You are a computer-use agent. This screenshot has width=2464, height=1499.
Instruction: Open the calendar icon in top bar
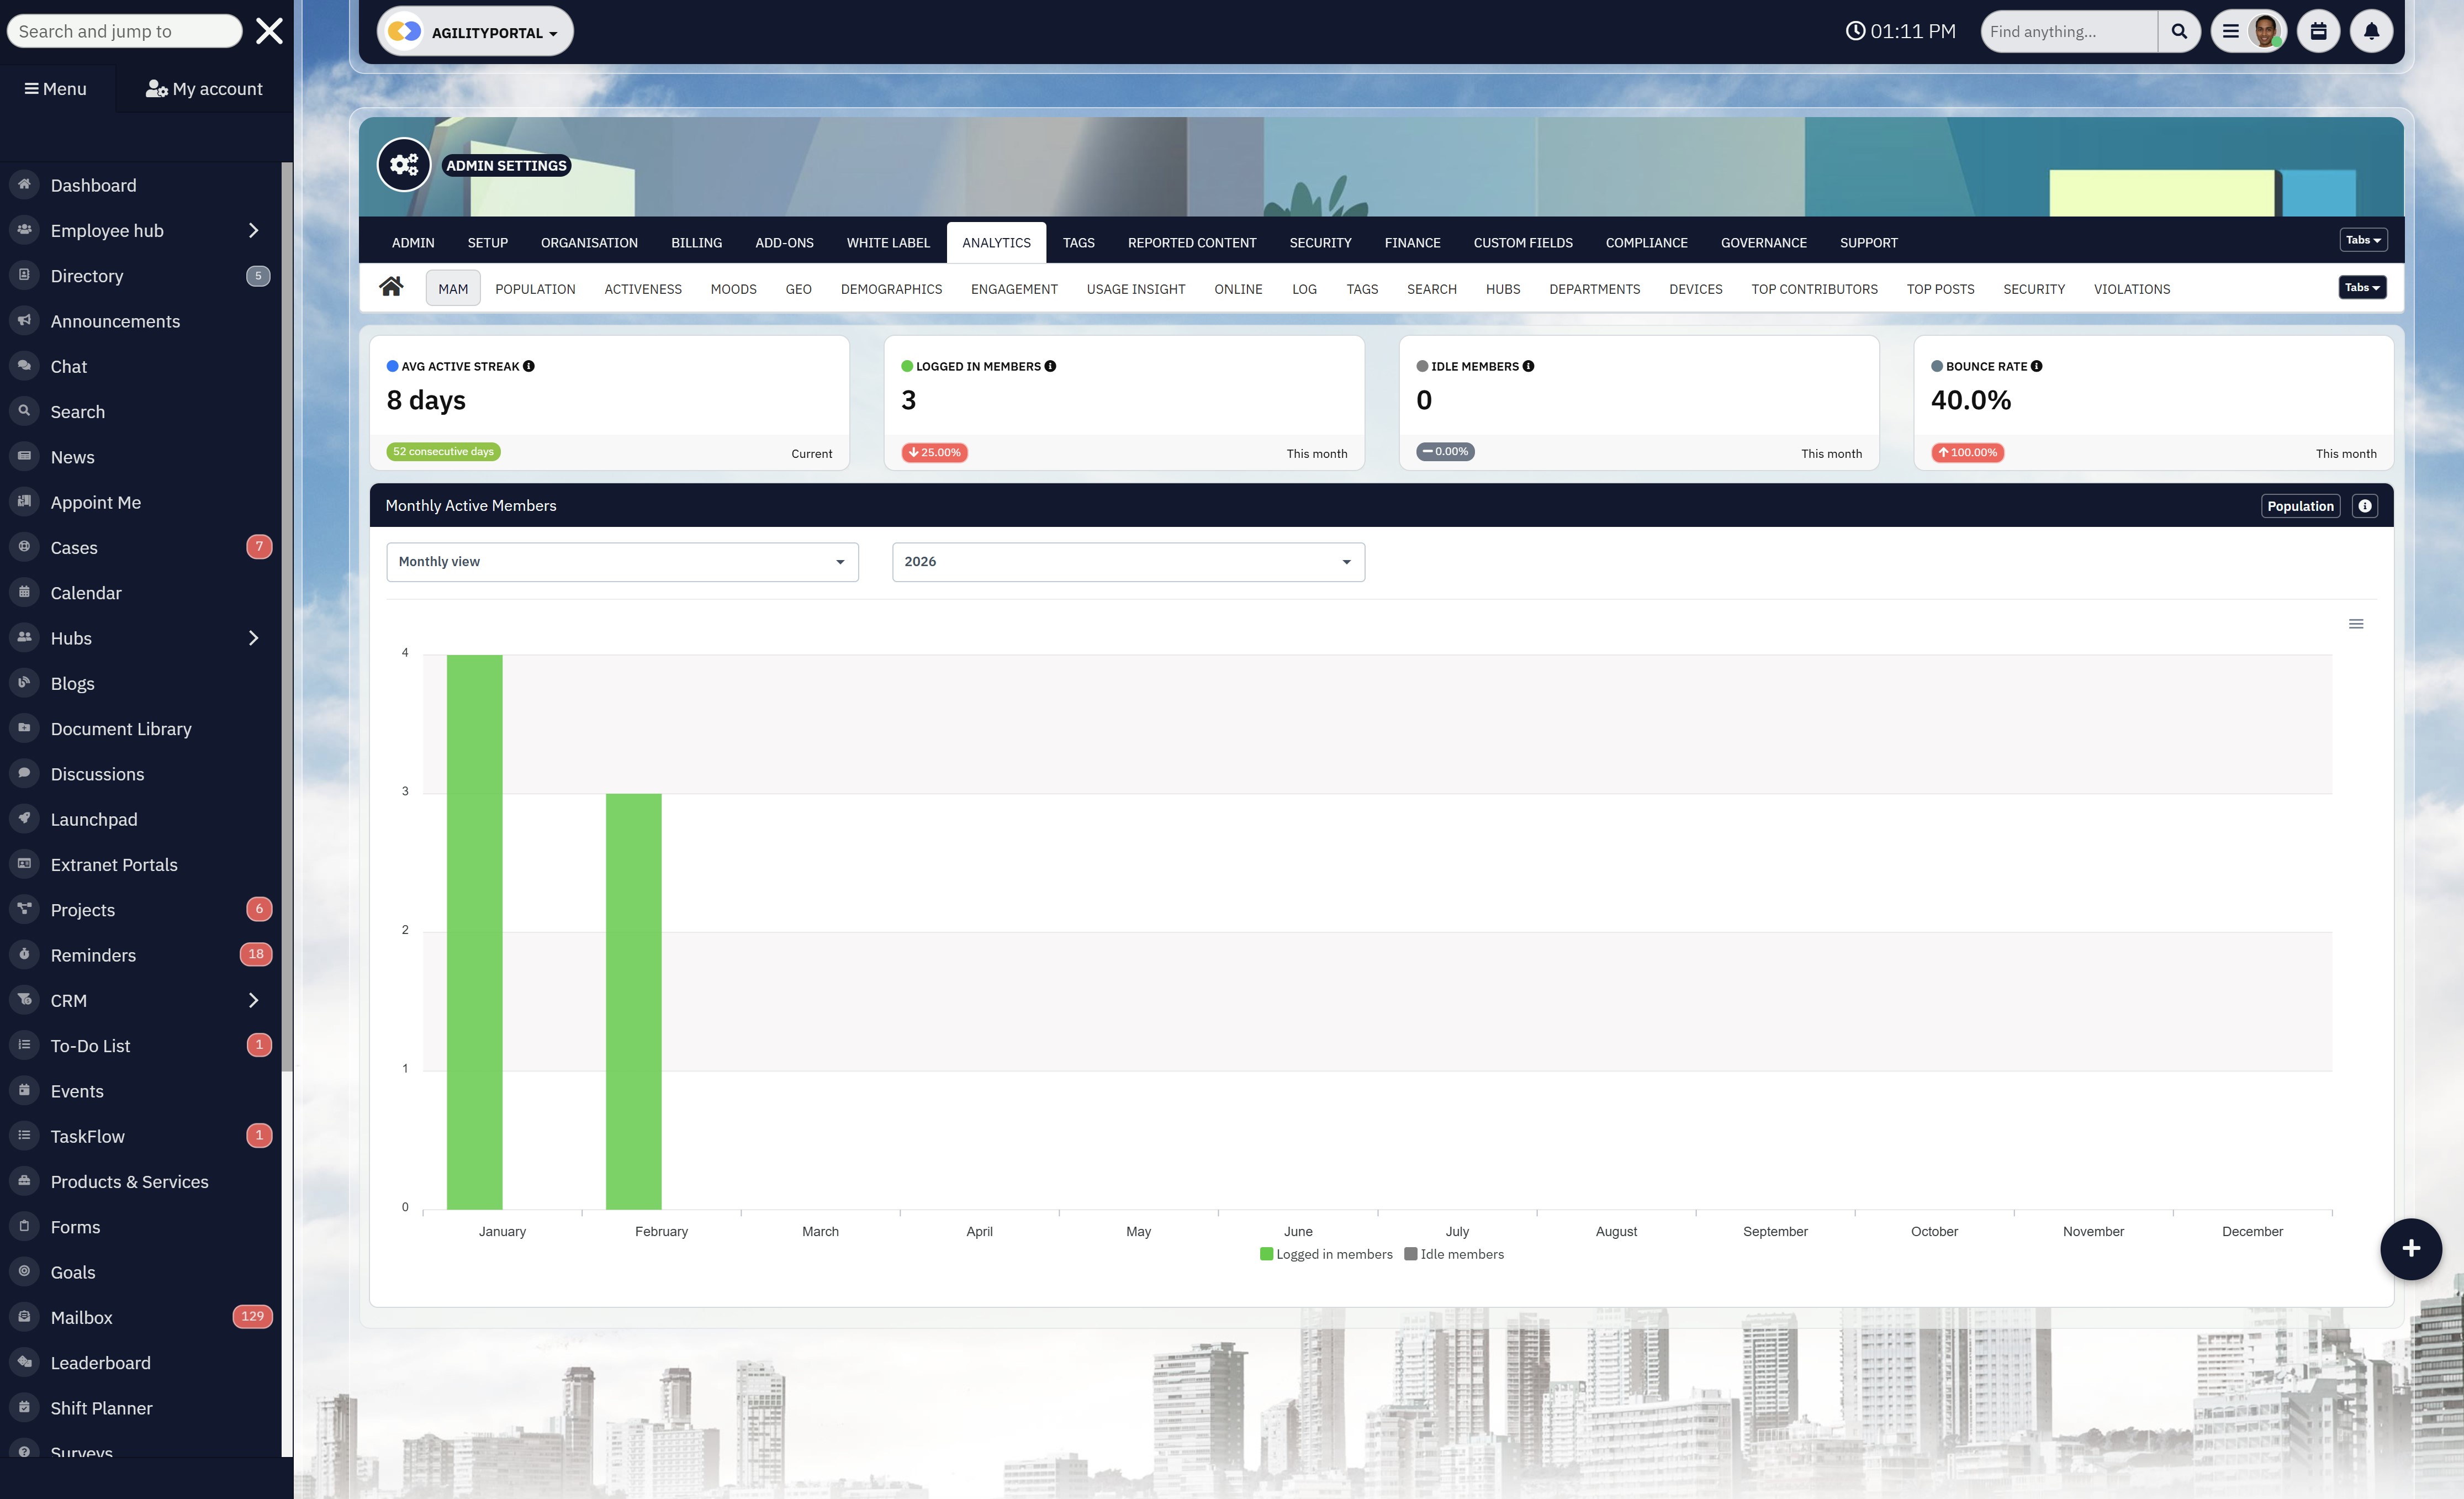tap(2317, 31)
